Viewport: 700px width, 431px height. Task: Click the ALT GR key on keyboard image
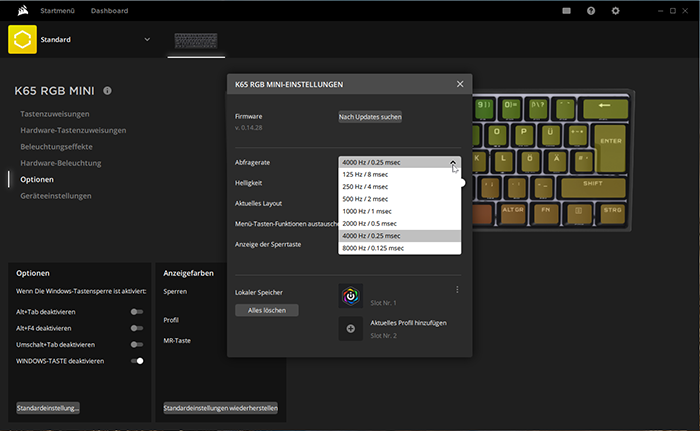(512, 214)
